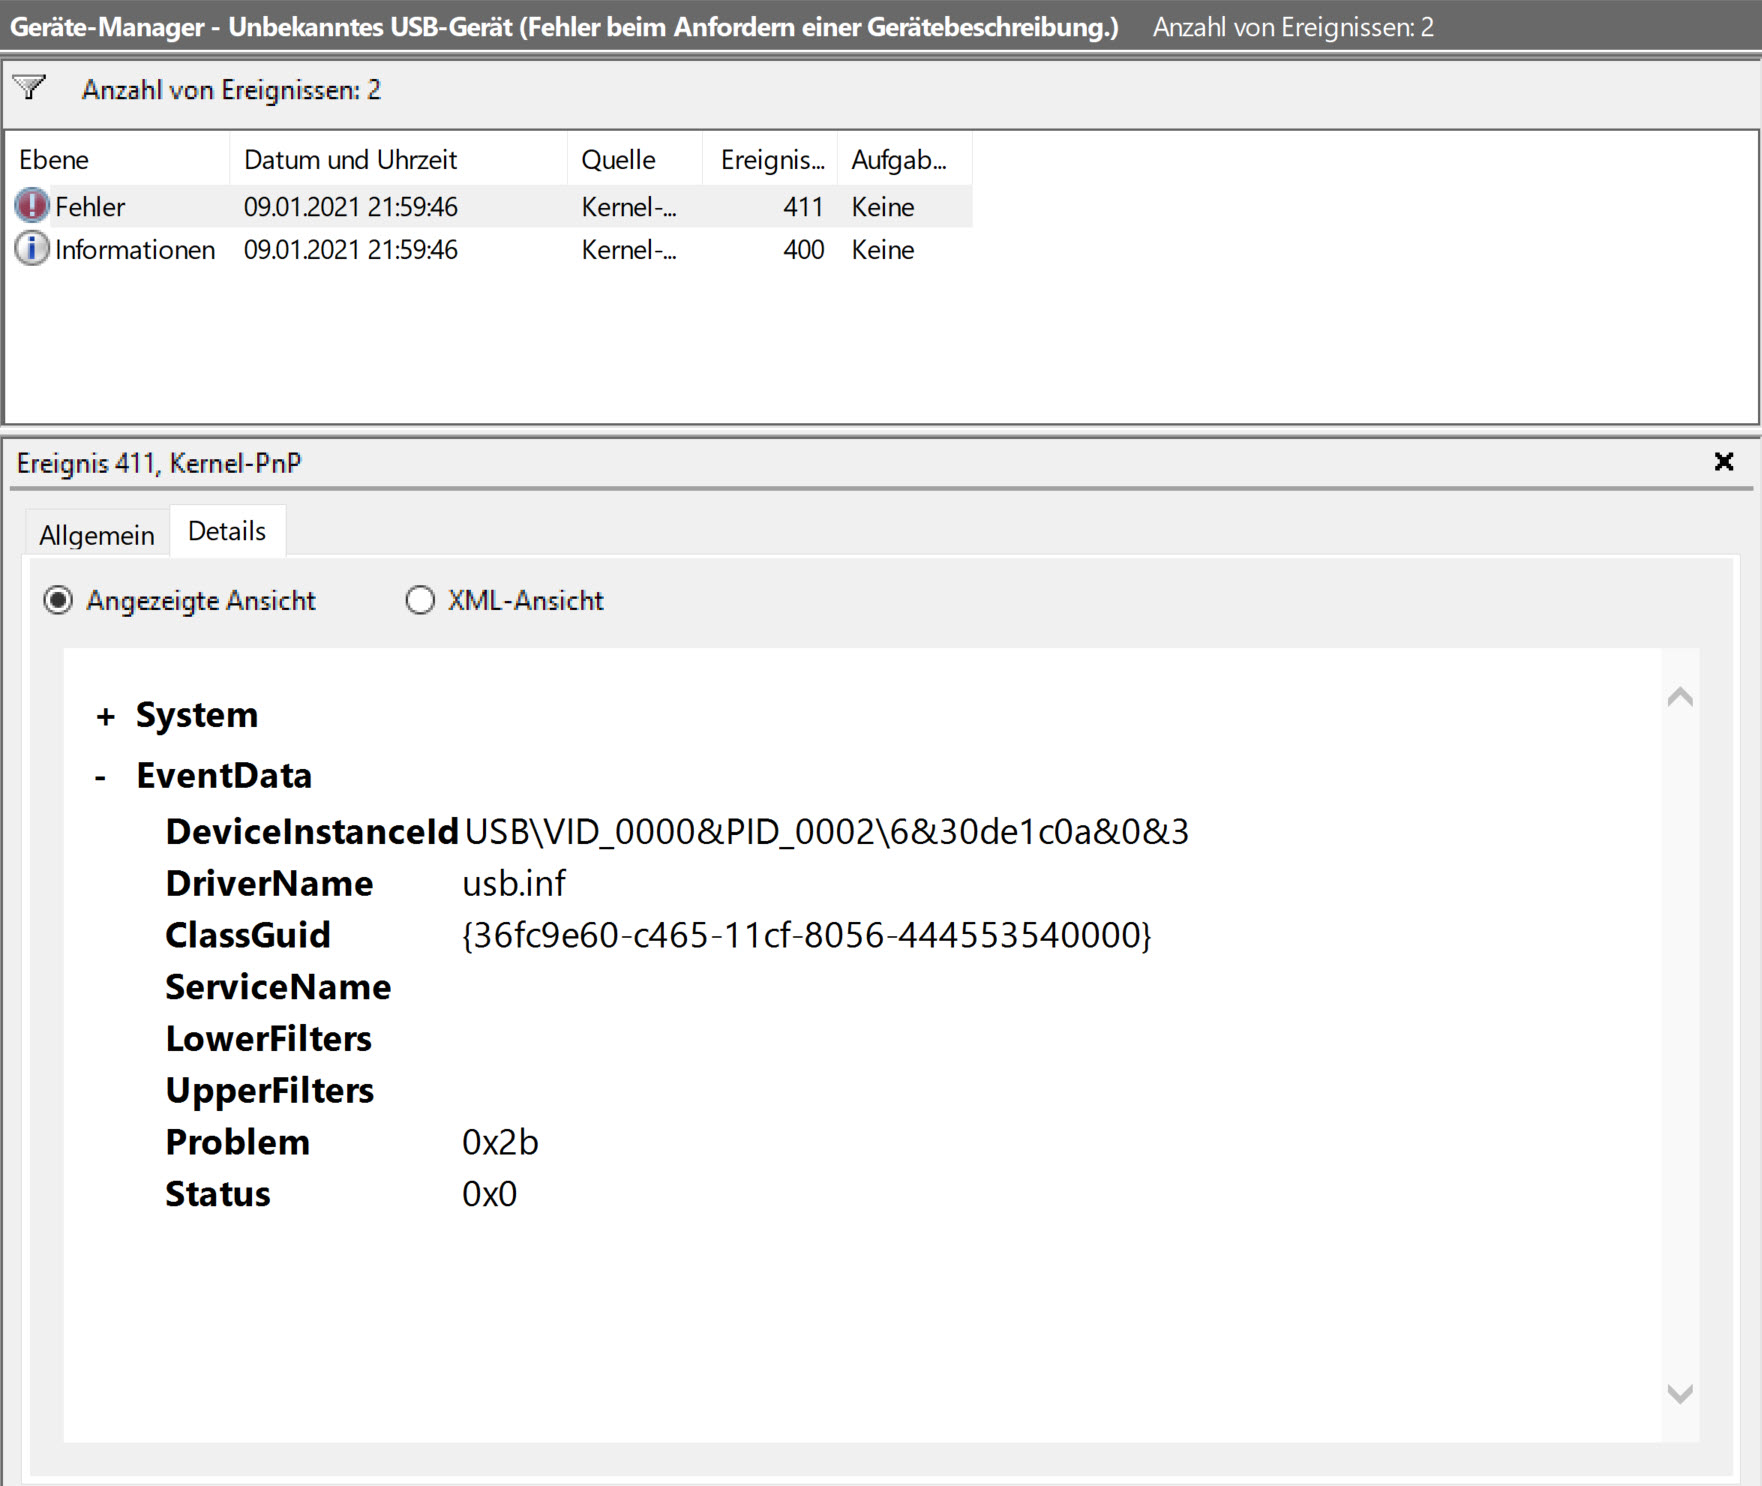Click the filter funnel icon

[30, 89]
